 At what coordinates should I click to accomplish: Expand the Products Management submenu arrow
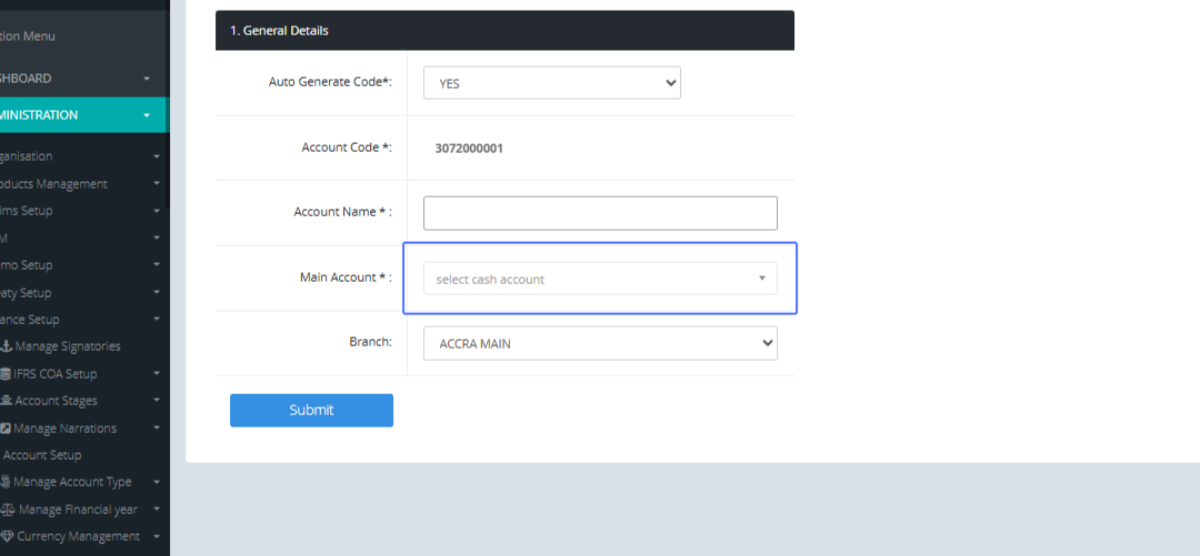tap(156, 184)
